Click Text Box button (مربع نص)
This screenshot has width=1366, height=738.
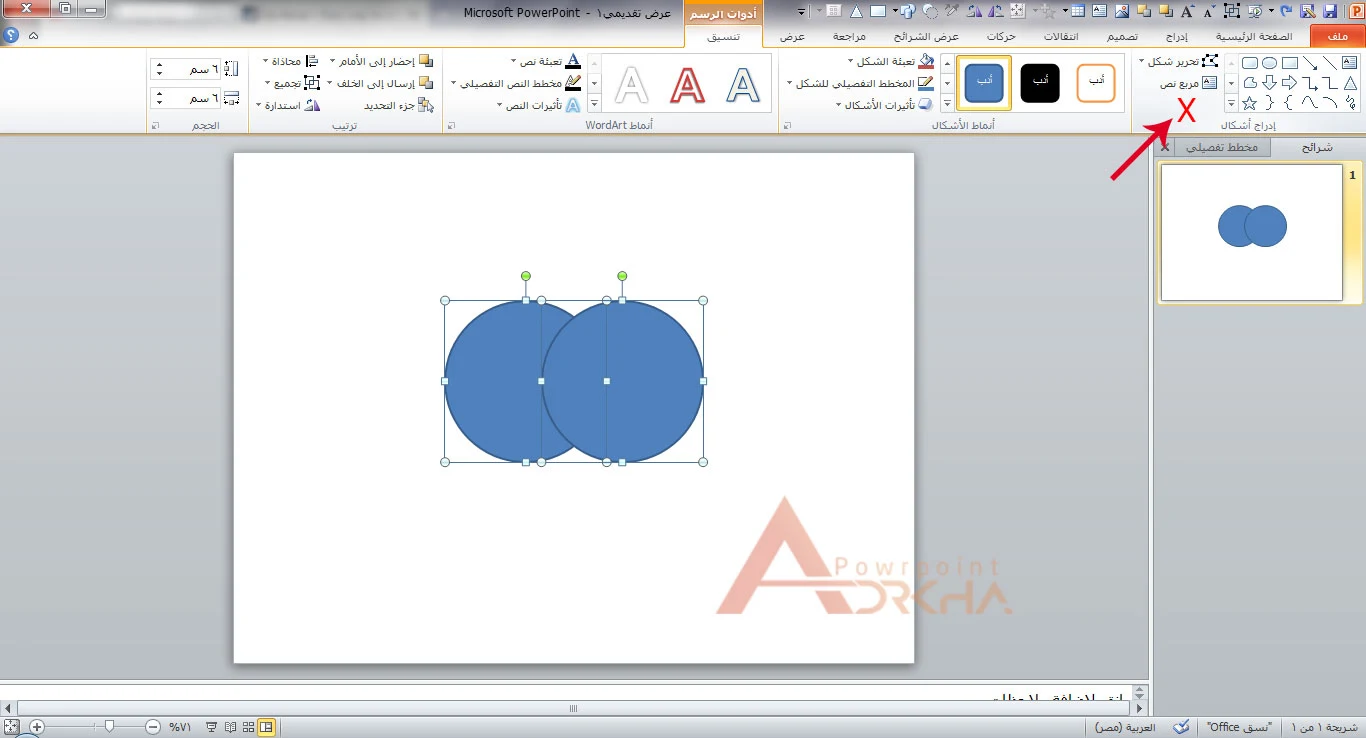pyautogui.click(x=1189, y=83)
